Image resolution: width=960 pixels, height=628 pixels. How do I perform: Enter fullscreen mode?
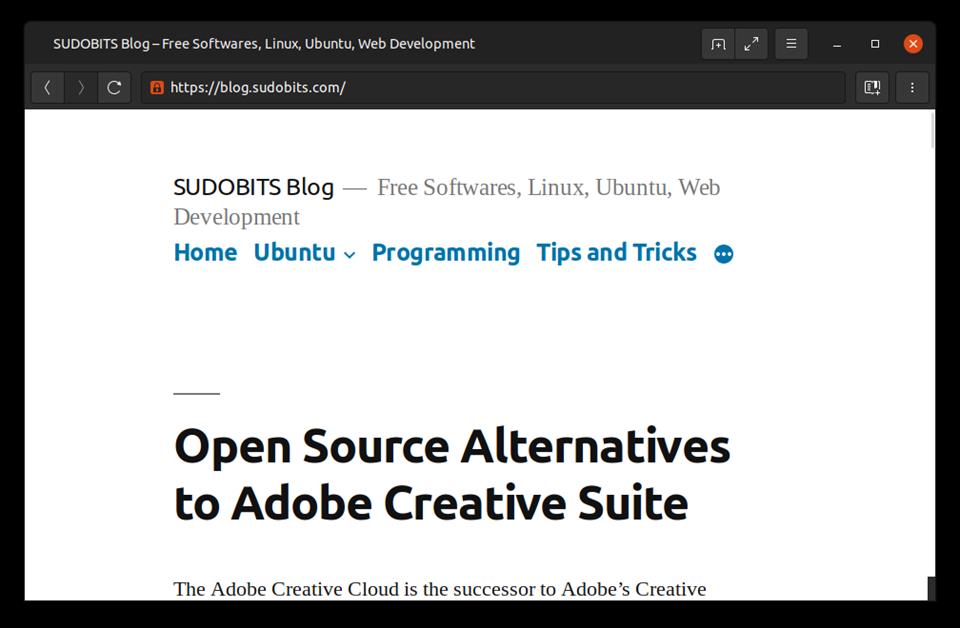pyautogui.click(x=752, y=43)
